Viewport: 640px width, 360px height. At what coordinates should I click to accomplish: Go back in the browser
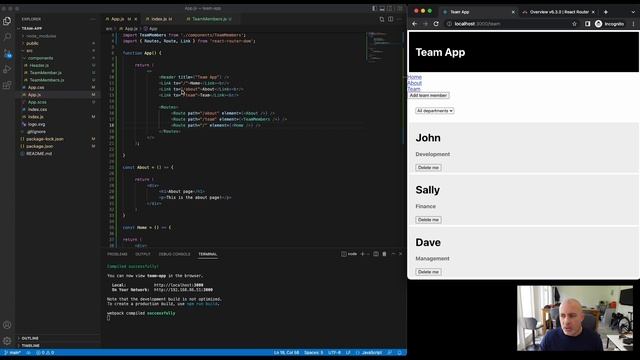pyautogui.click(x=415, y=24)
